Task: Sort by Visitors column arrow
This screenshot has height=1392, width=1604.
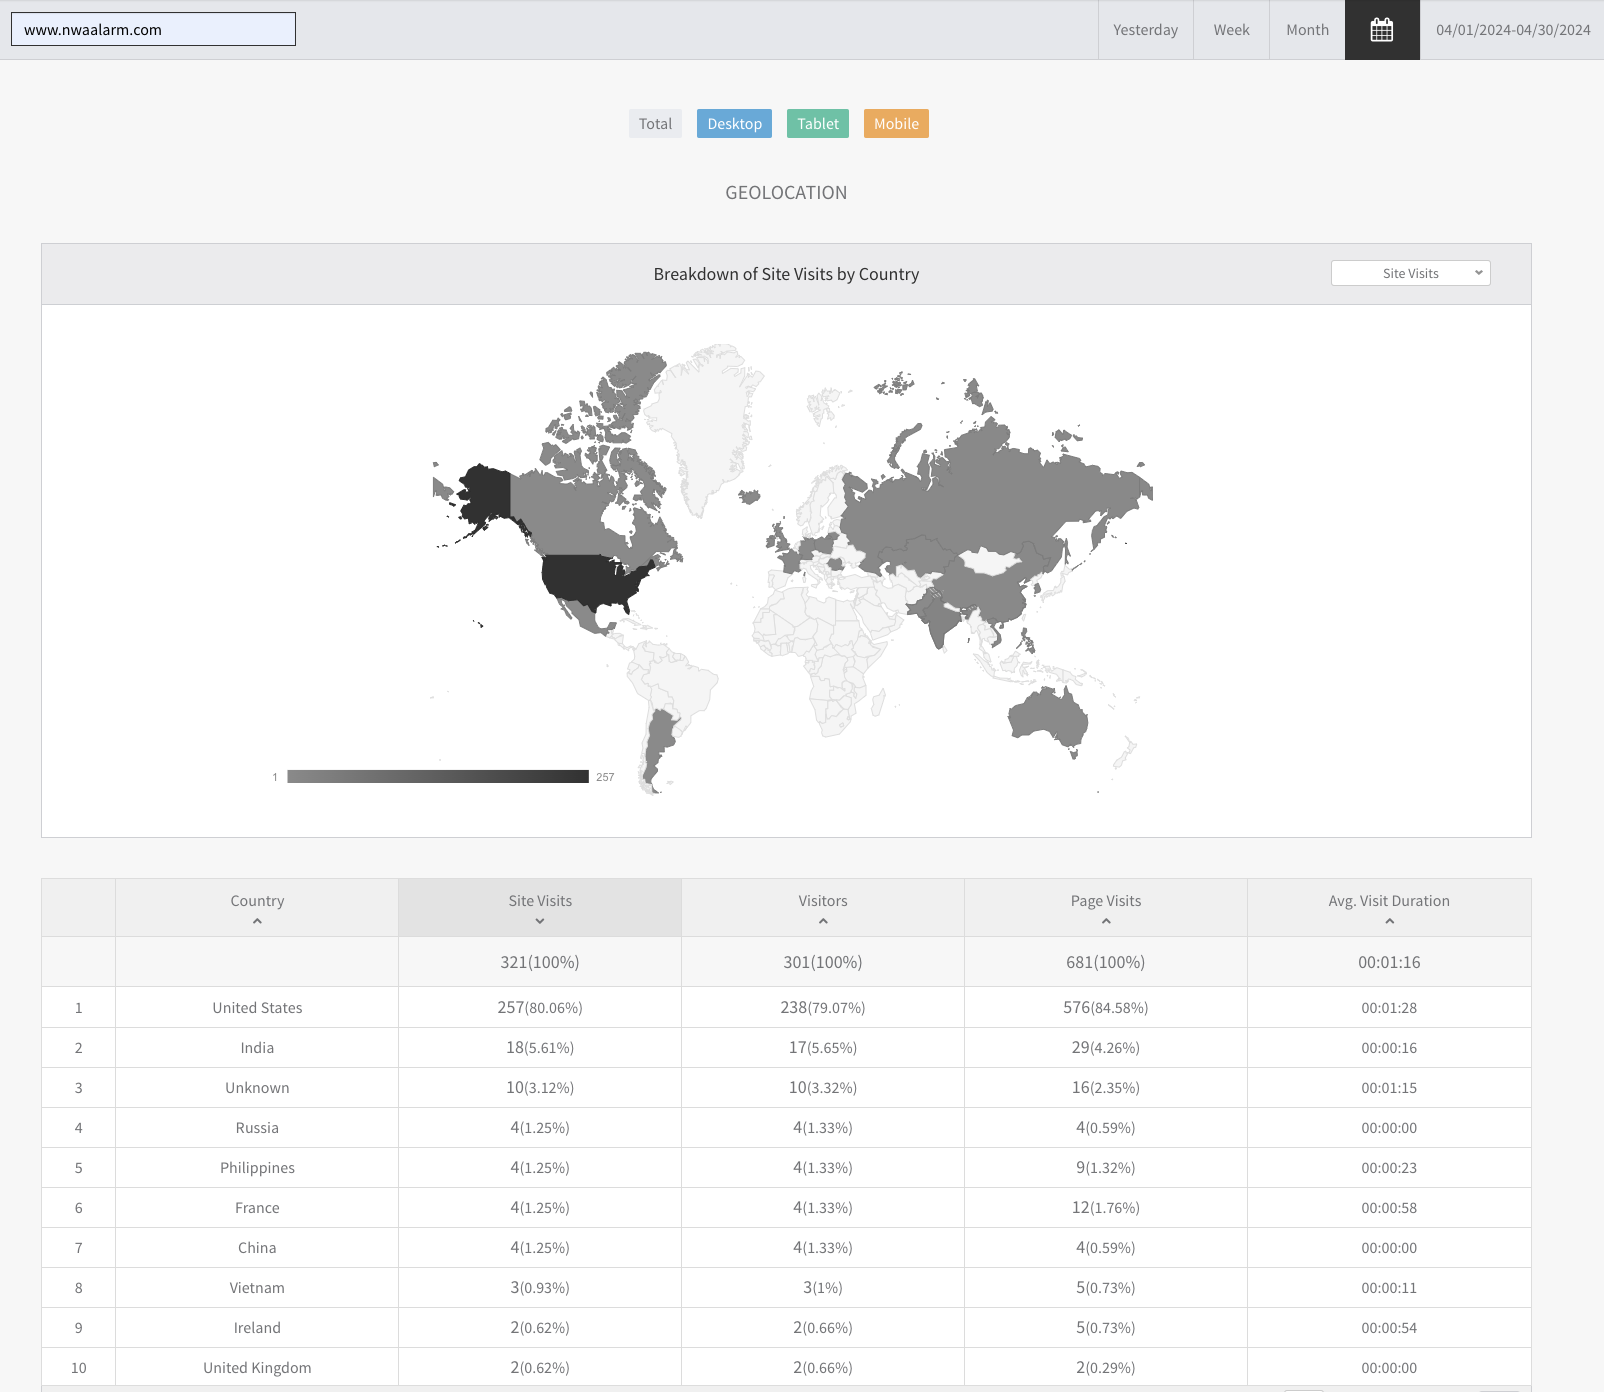Action: (823, 921)
